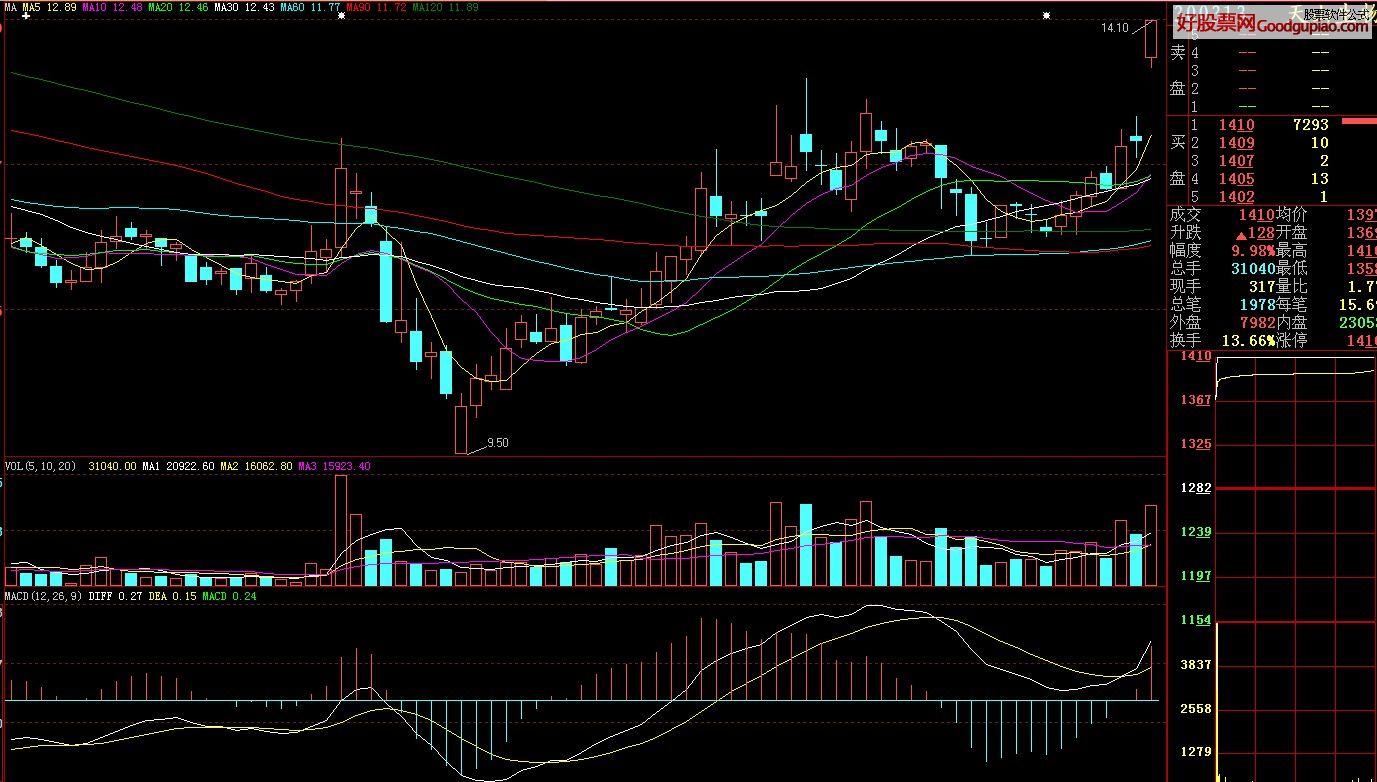
Task: Click the 每笔 per-trade label
Action: click(1292, 304)
